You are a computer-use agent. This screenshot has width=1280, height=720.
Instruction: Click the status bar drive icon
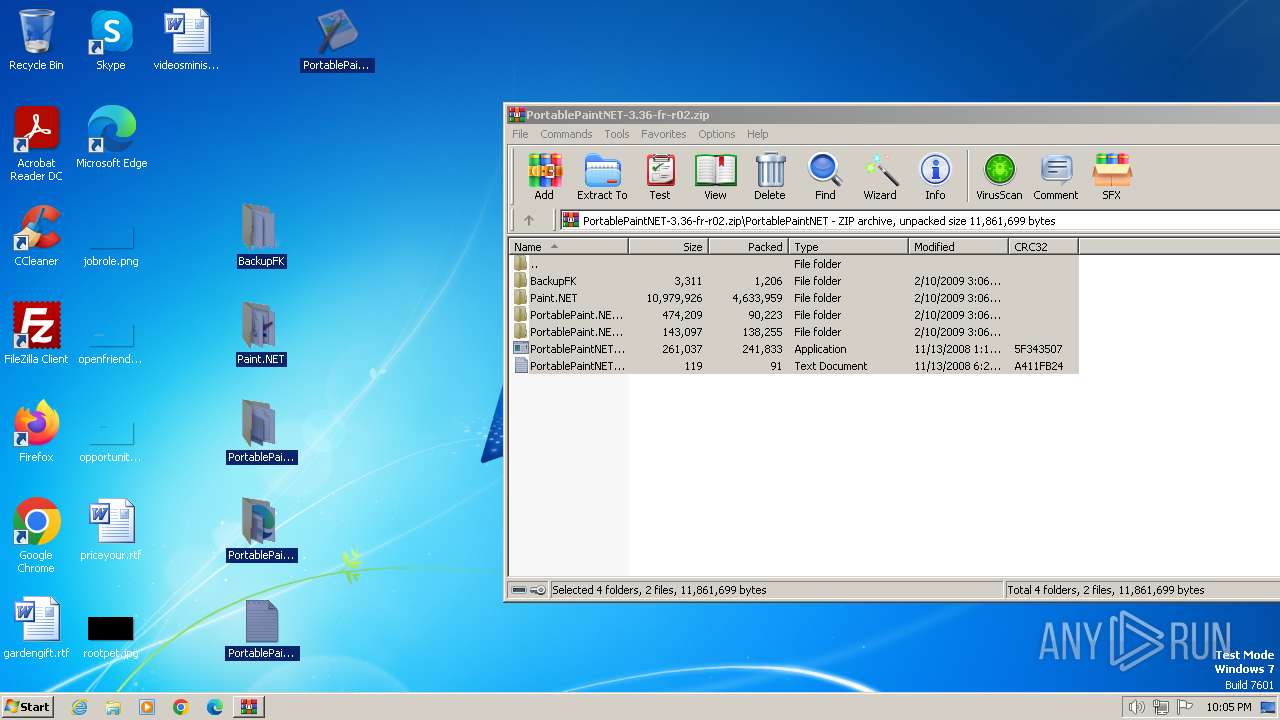518,590
